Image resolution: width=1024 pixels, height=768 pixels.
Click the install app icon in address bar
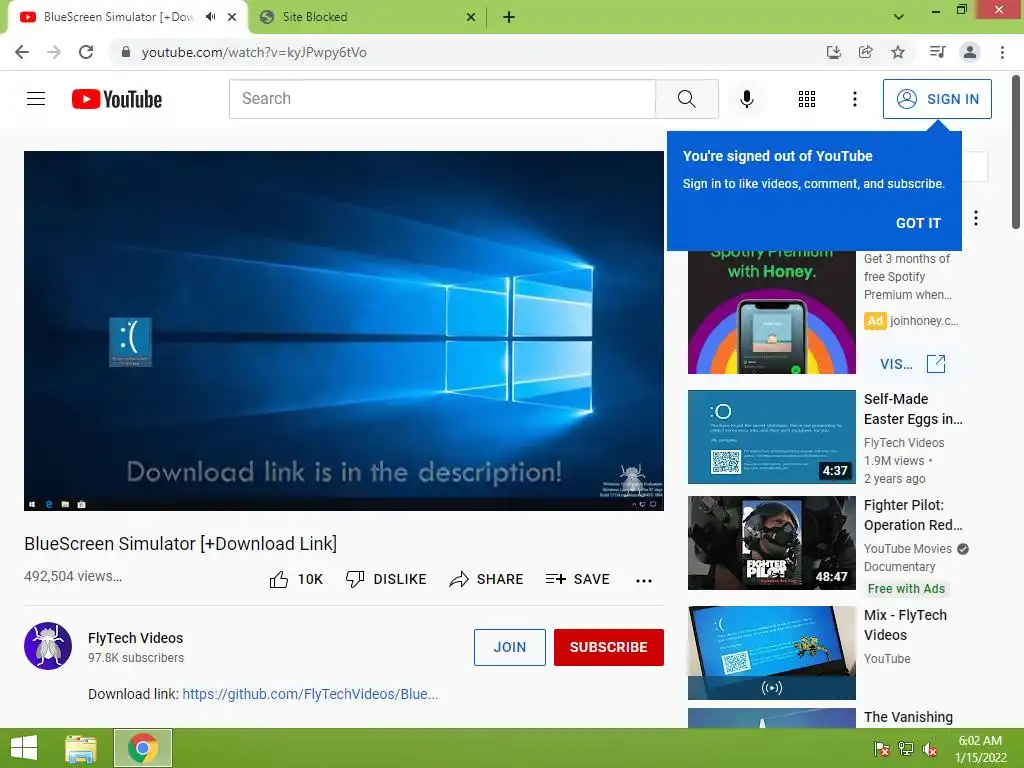coord(833,52)
